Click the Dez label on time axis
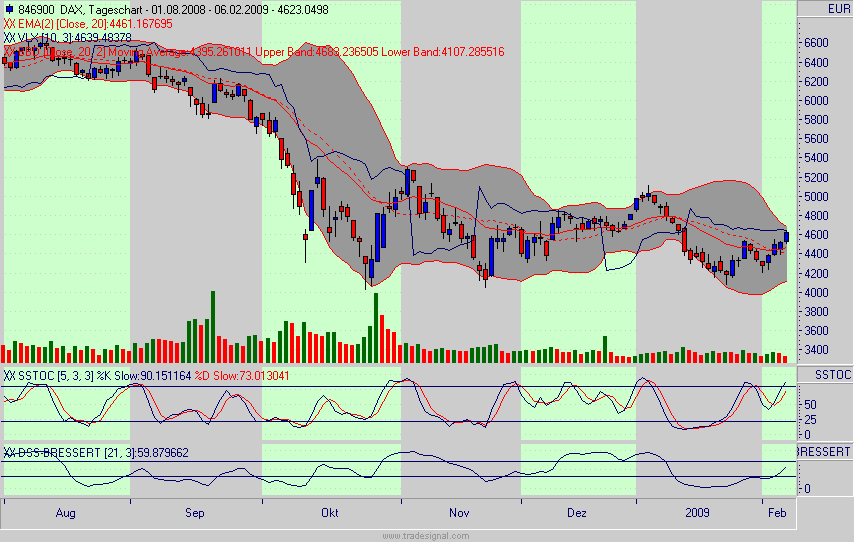 coord(577,513)
